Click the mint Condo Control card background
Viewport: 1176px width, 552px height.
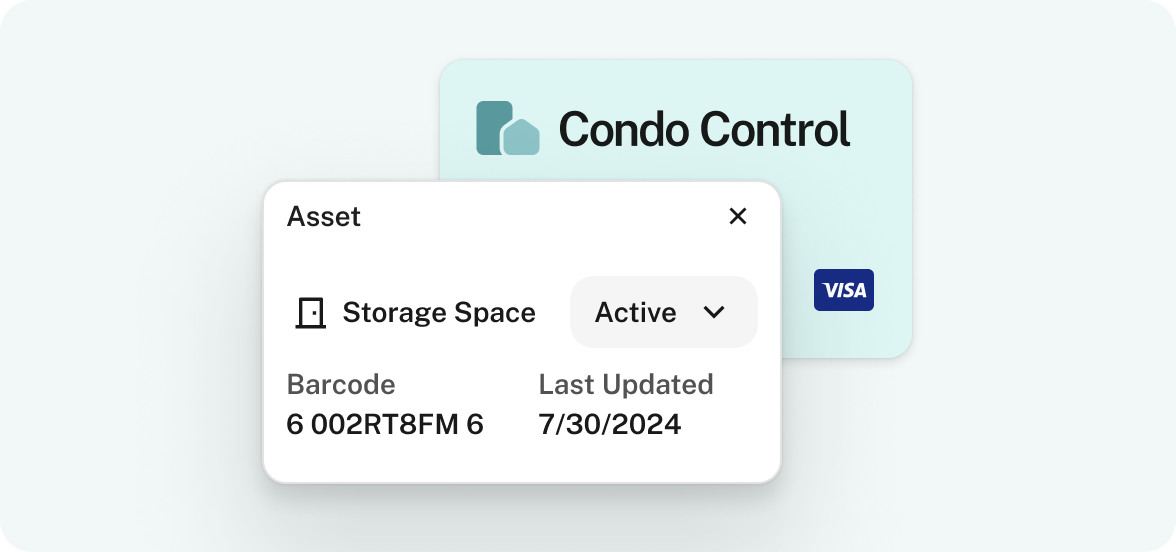[848, 210]
